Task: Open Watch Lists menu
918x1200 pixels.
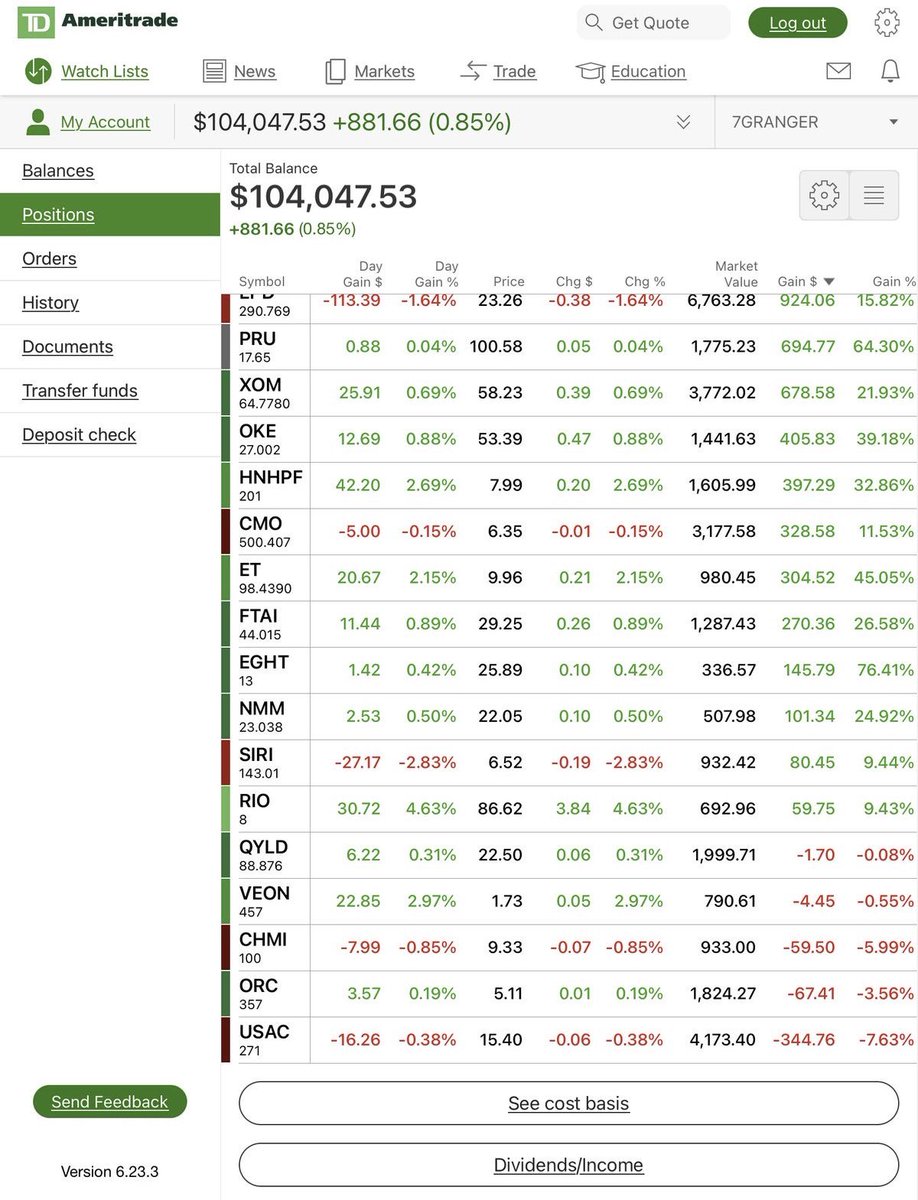Action: tap(105, 71)
